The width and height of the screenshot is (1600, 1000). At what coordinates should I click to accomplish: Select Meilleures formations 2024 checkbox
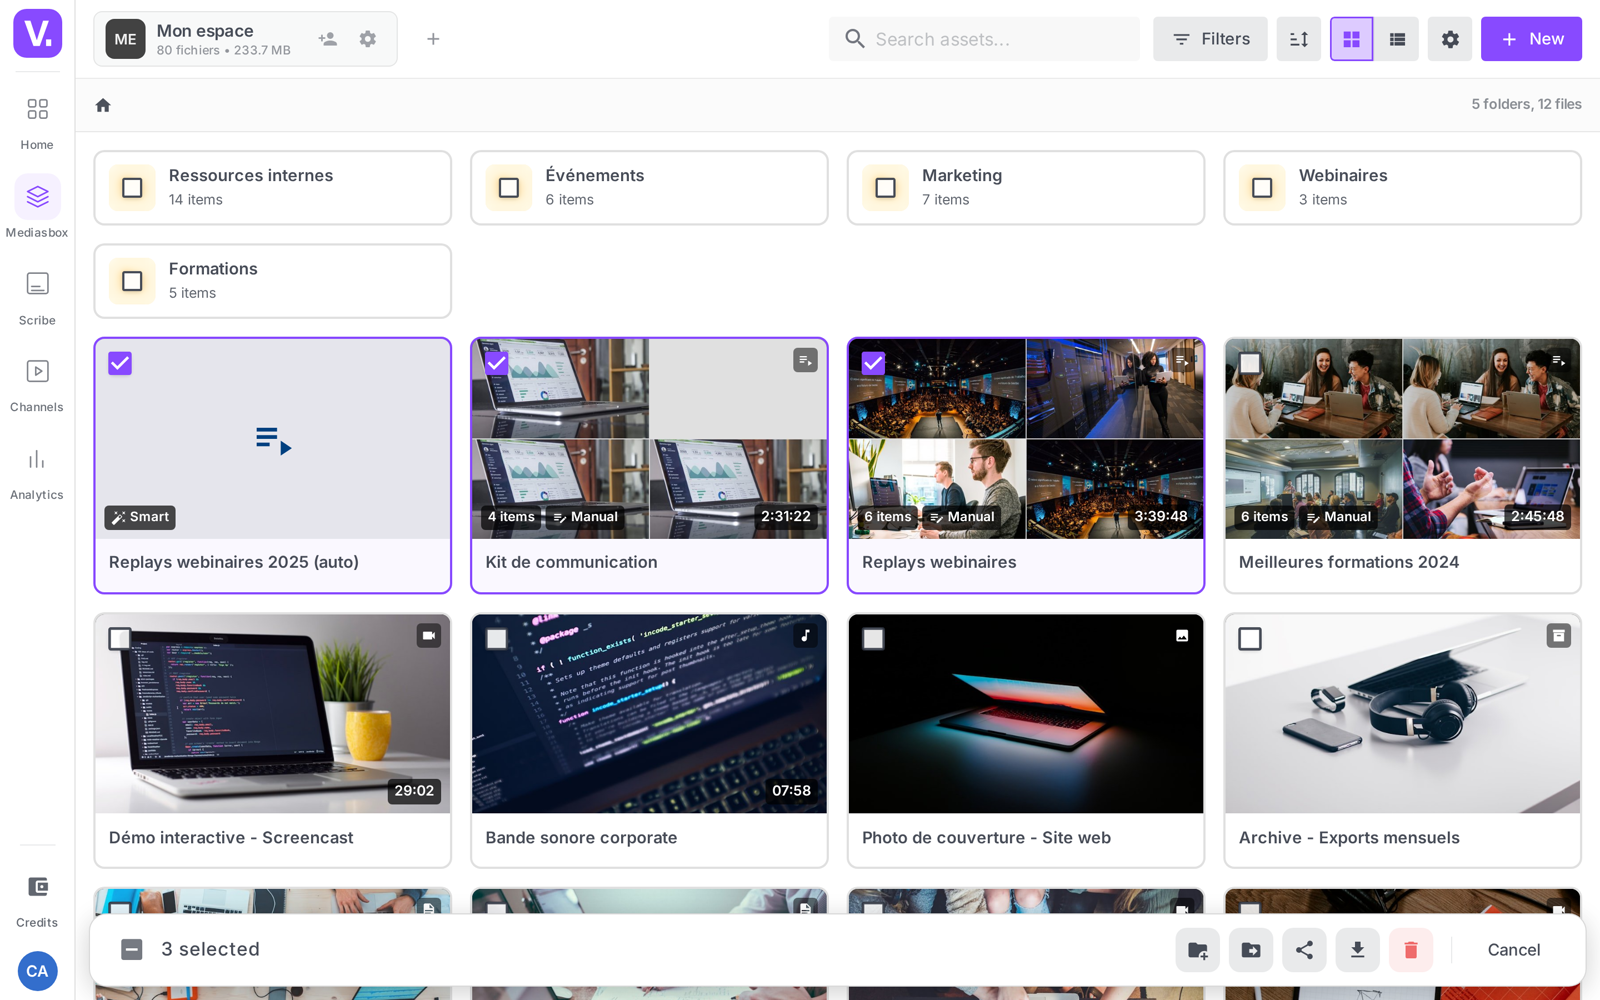[1250, 363]
